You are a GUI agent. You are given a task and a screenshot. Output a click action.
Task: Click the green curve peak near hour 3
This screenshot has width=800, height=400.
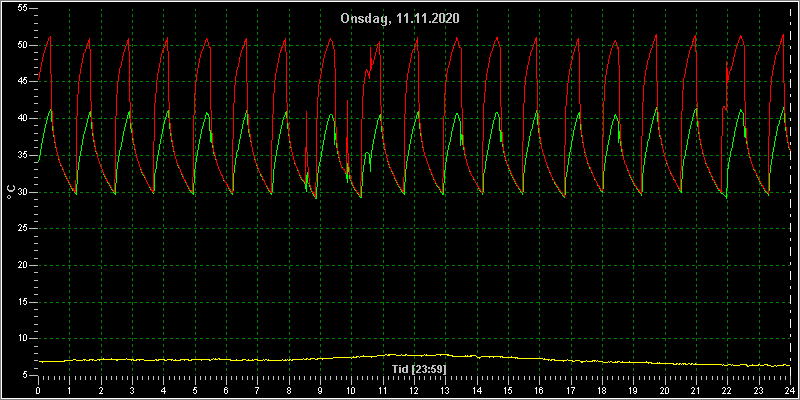pyautogui.click(x=129, y=111)
